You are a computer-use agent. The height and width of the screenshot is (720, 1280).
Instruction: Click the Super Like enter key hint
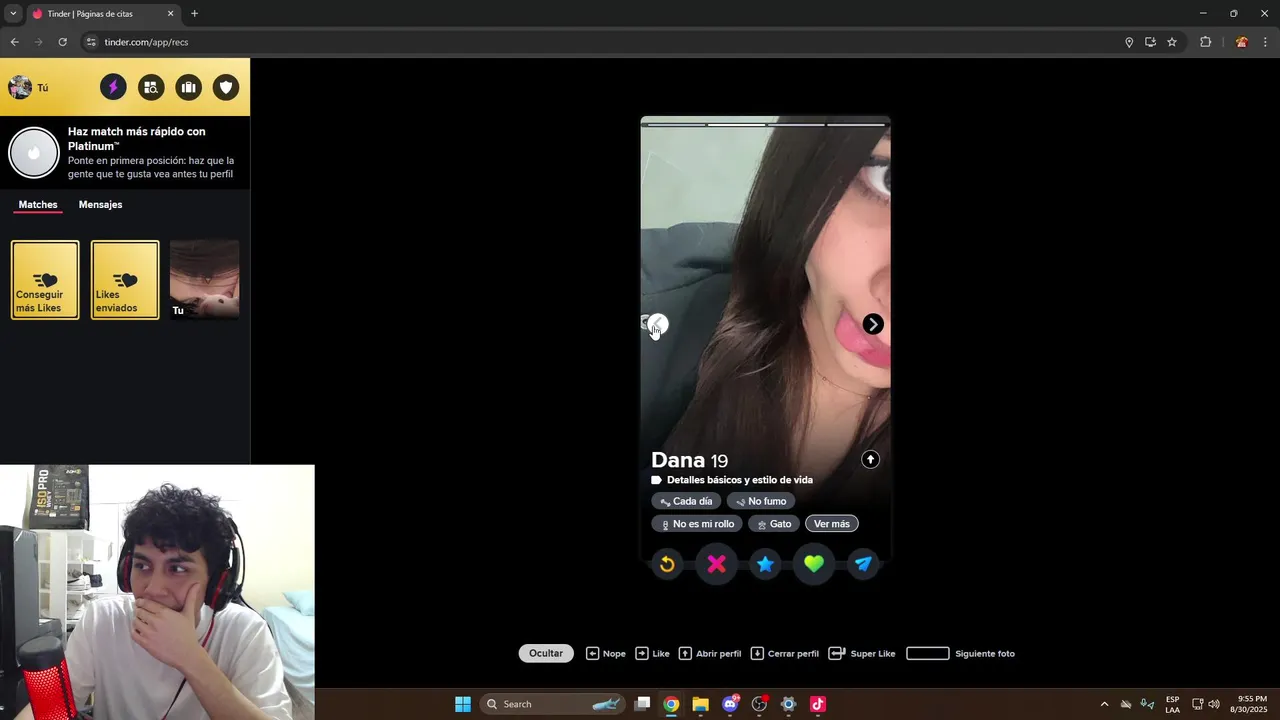click(862, 653)
